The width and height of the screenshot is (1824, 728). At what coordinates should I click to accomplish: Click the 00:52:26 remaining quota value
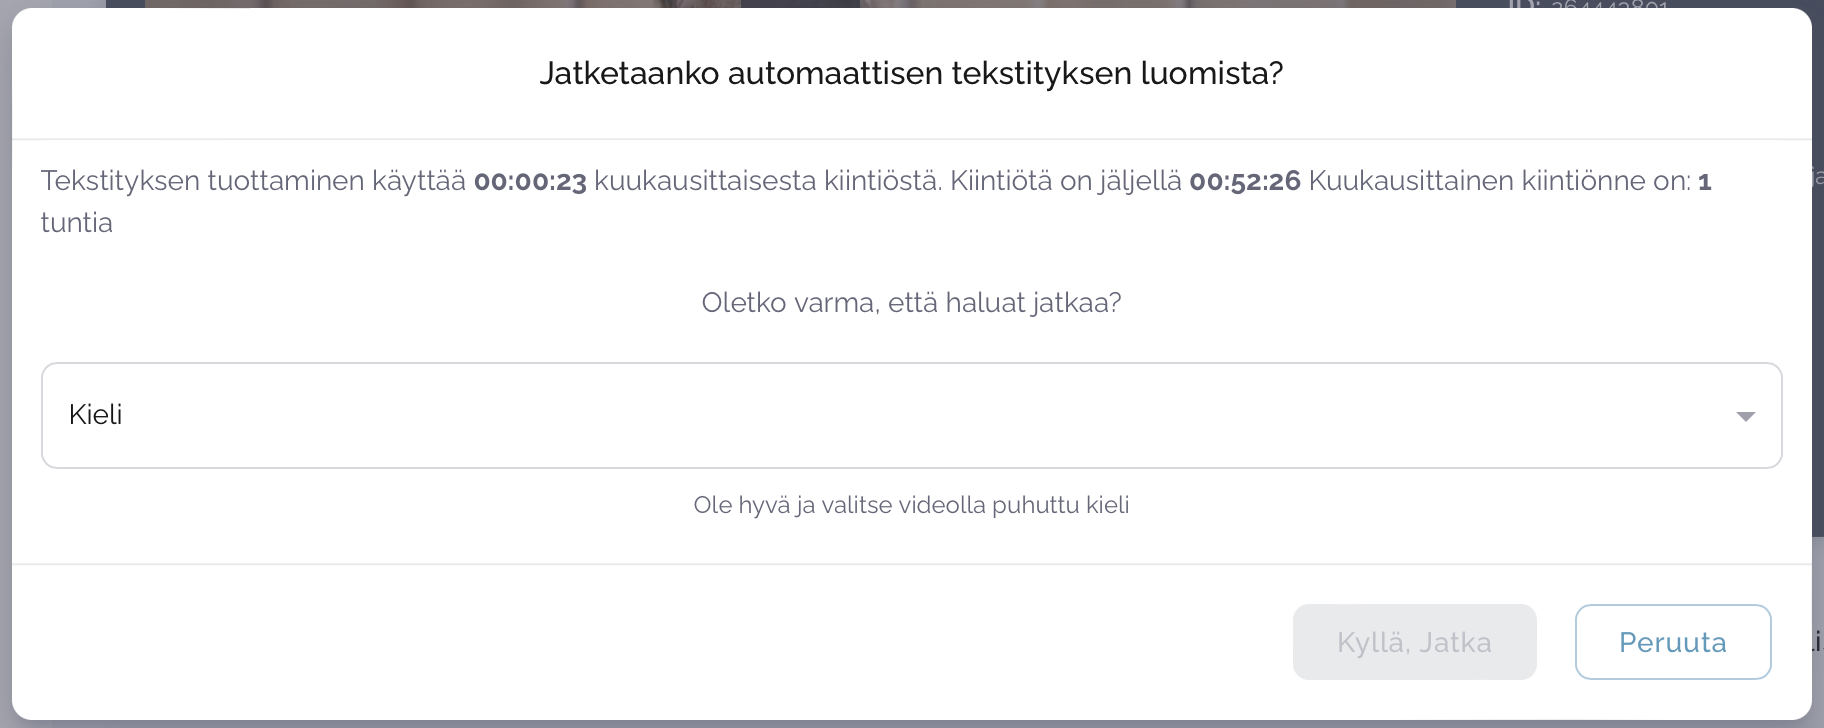point(1244,182)
